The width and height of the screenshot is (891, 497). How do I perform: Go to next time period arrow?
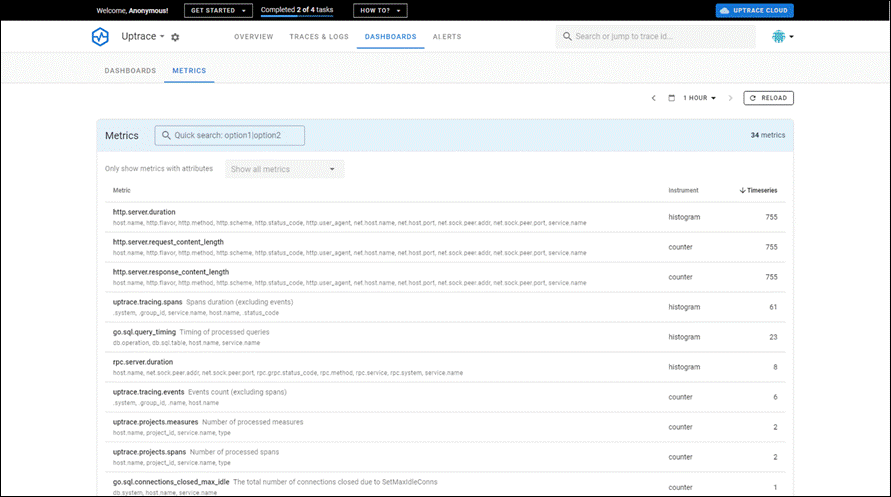pyautogui.click(x=730, y=98)
